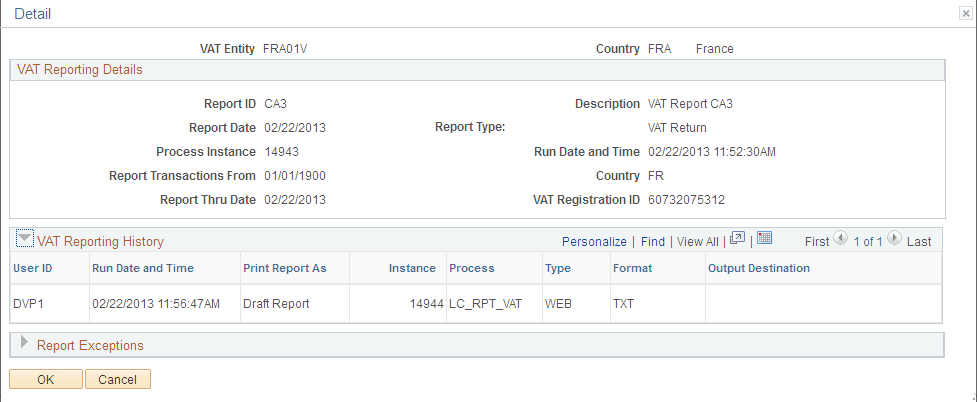
Task: Click Run Date value 02/22/2013 11:52:30AM
Action: (x=712, y=151)
